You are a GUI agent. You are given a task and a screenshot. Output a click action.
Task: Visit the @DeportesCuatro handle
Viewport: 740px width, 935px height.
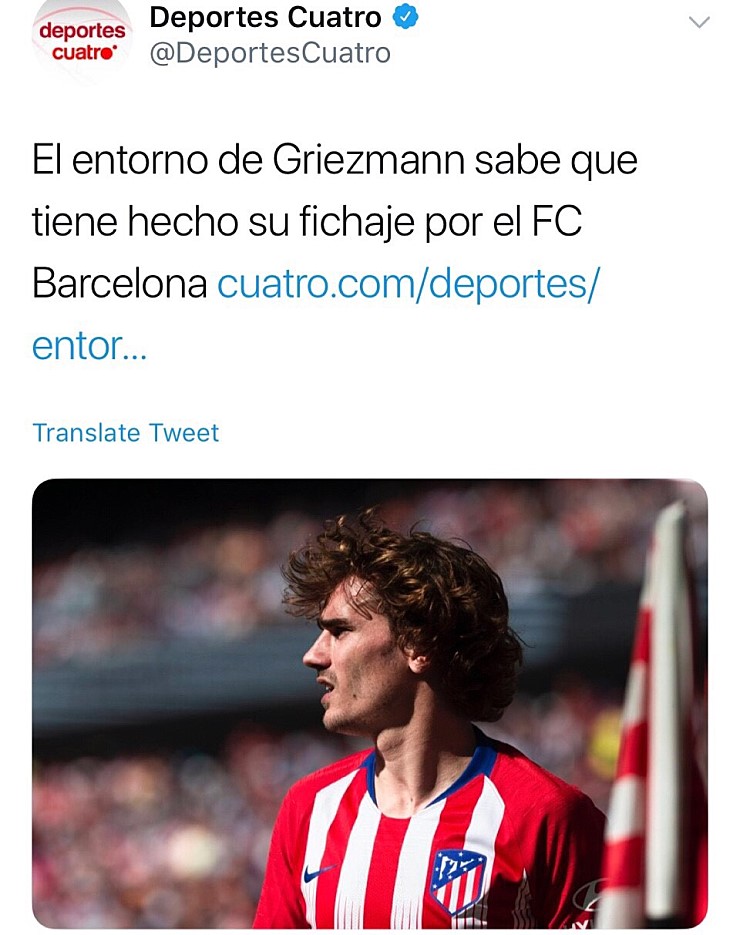point(270,53)
